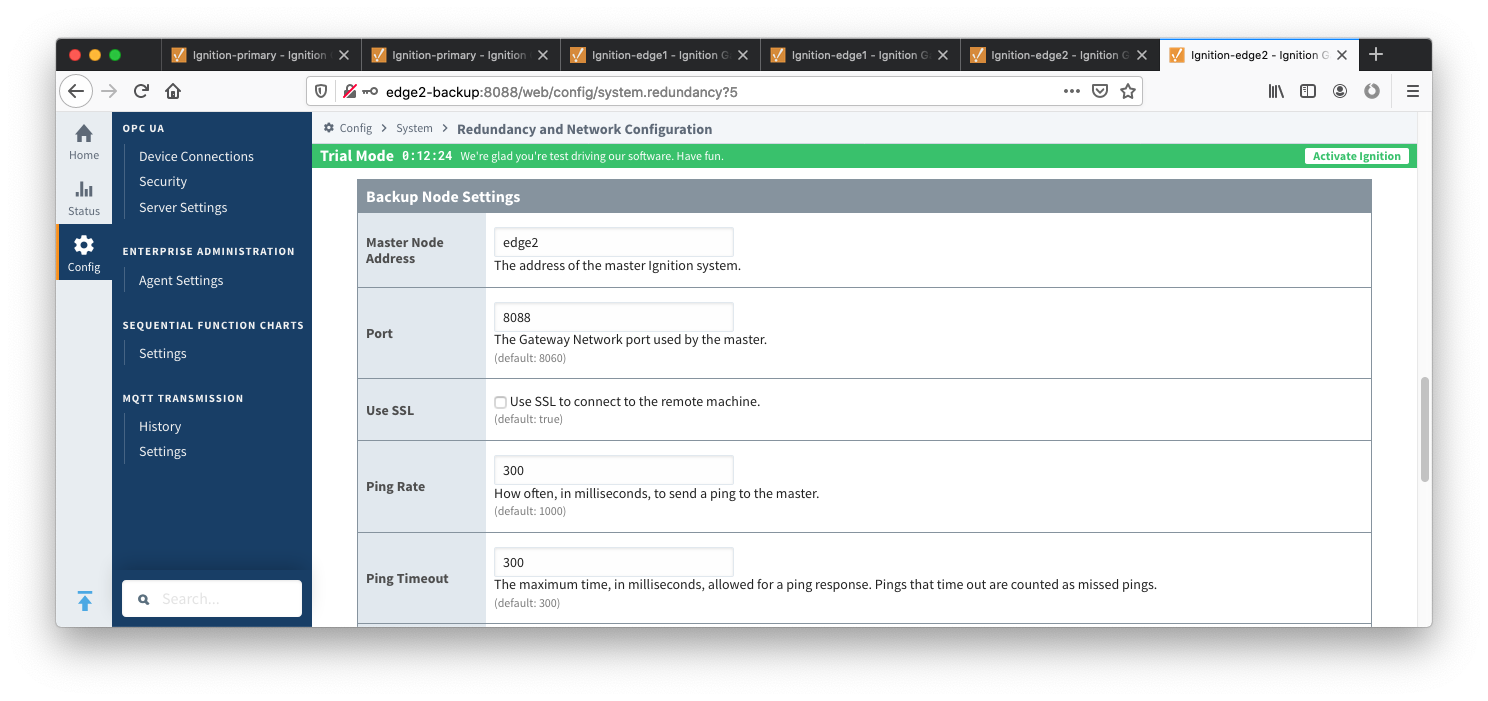Switch to the first Ignition-primary tab
The width and height of the screenshot is (1488, 701).
[x=260, y=55]
